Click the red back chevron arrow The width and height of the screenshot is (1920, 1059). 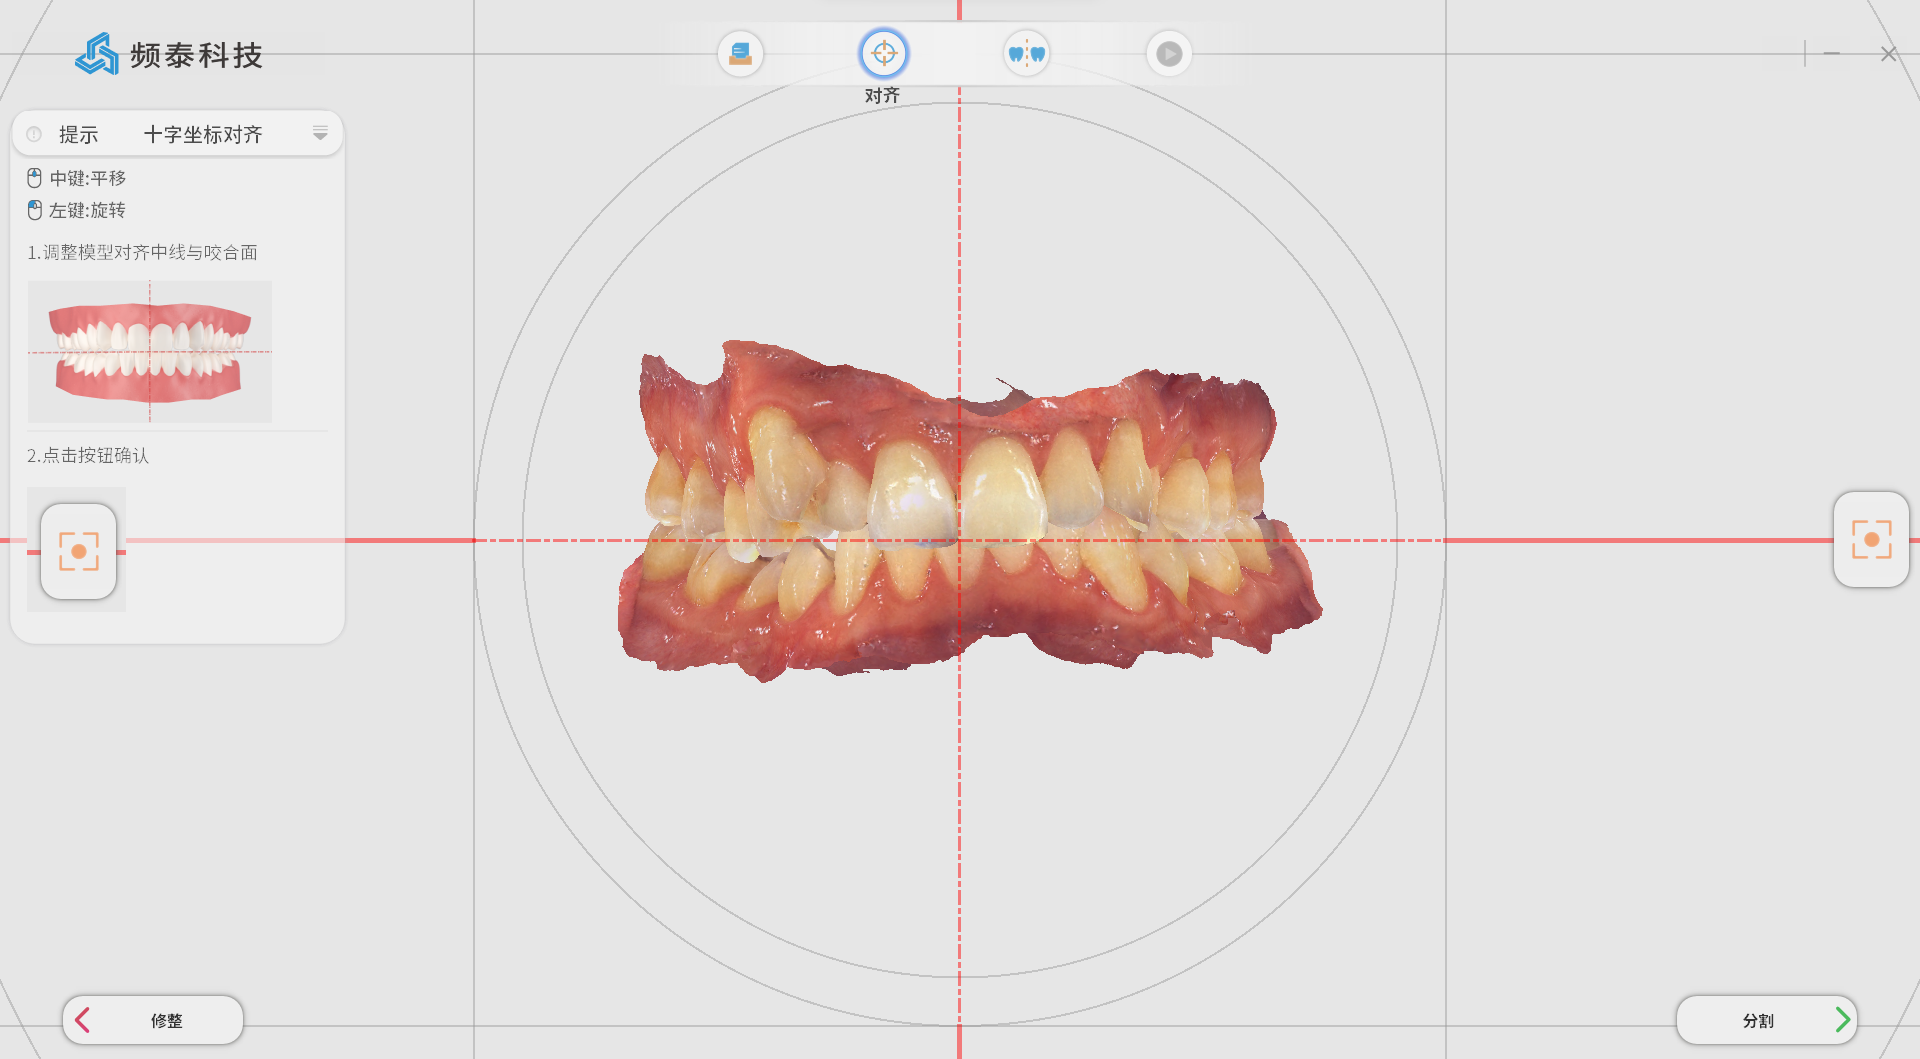click(83, 1020)
